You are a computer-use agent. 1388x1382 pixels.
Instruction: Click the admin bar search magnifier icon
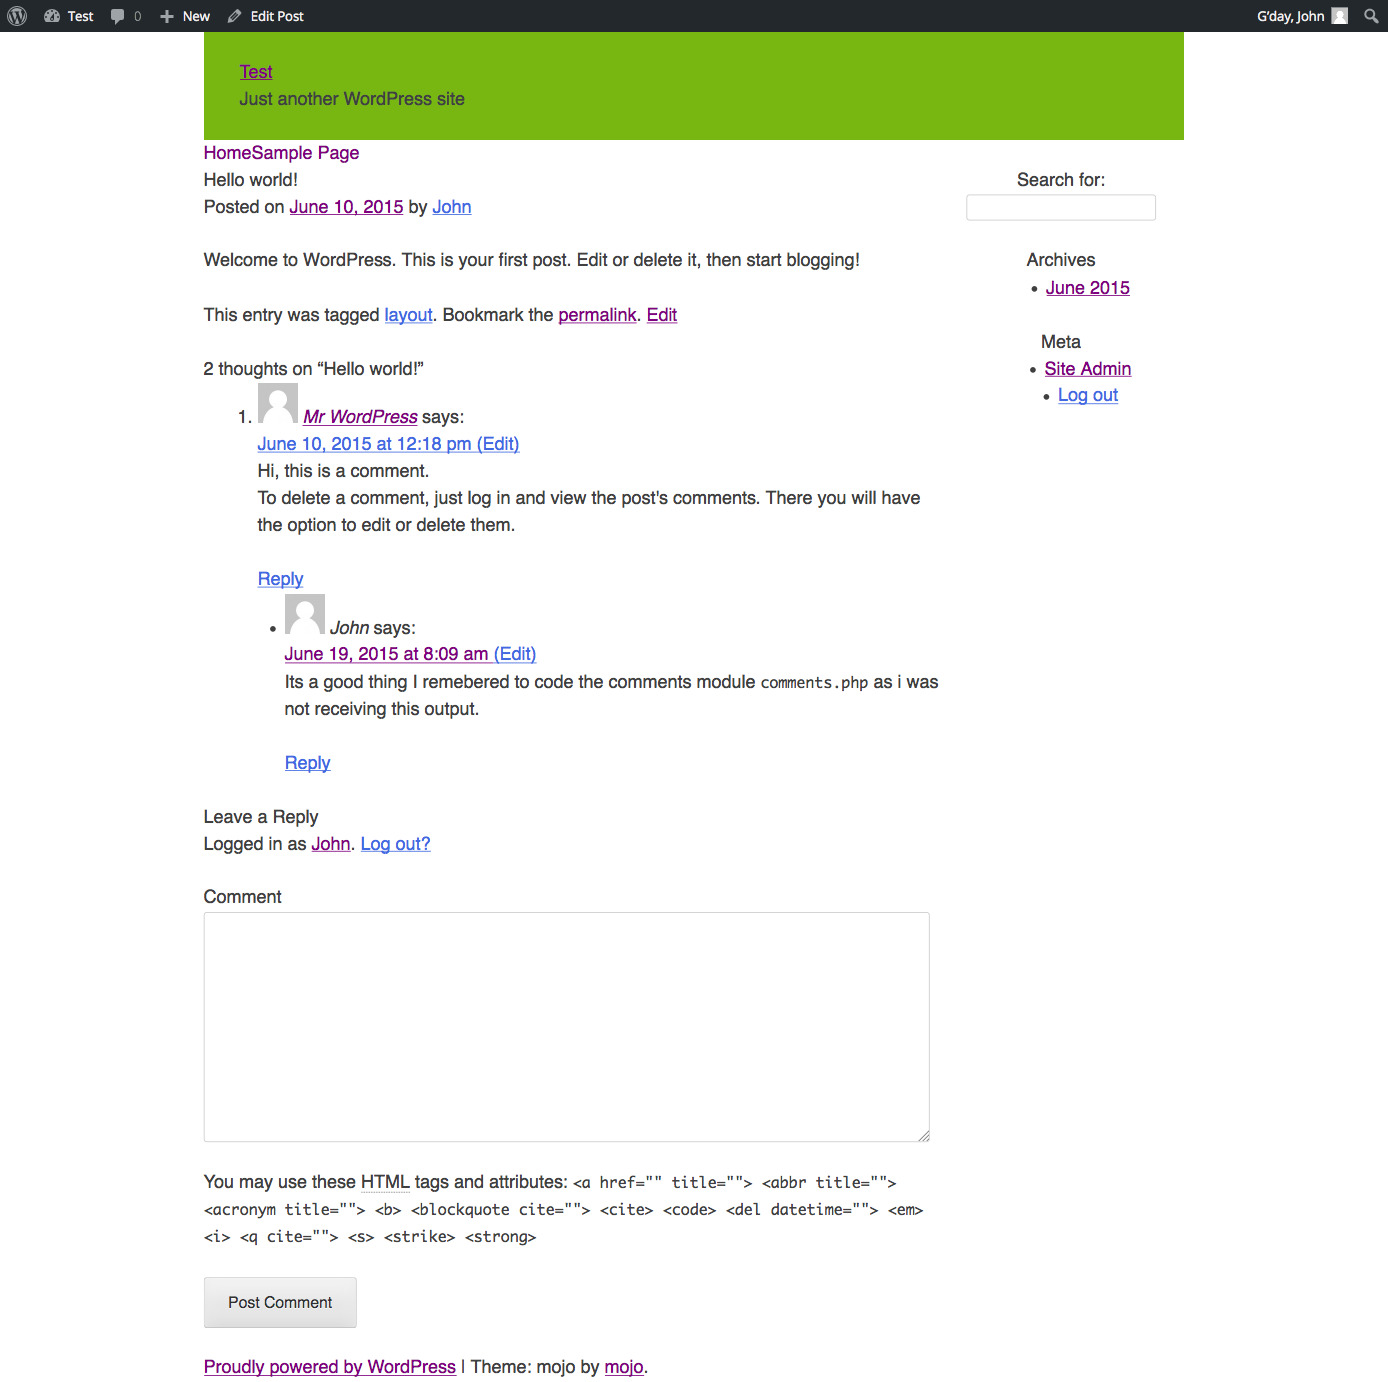pyautogui.click(x=1371, y=16)
